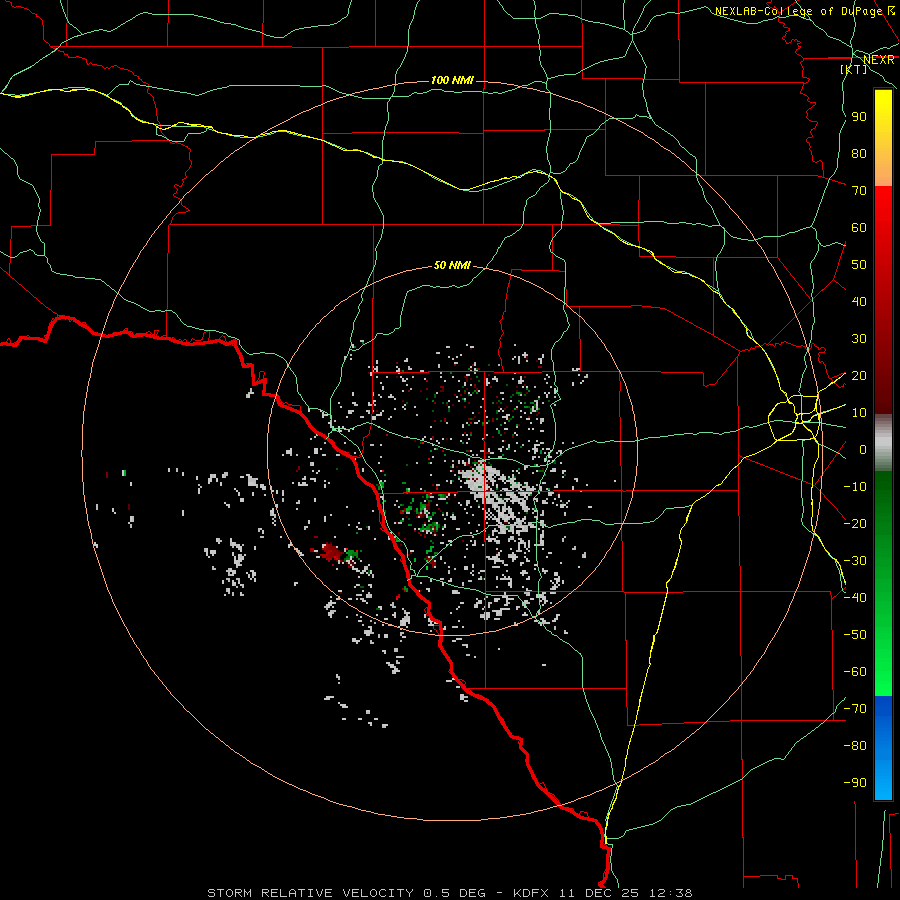Click the -30 value on the velocity scale

pos(855,560)
